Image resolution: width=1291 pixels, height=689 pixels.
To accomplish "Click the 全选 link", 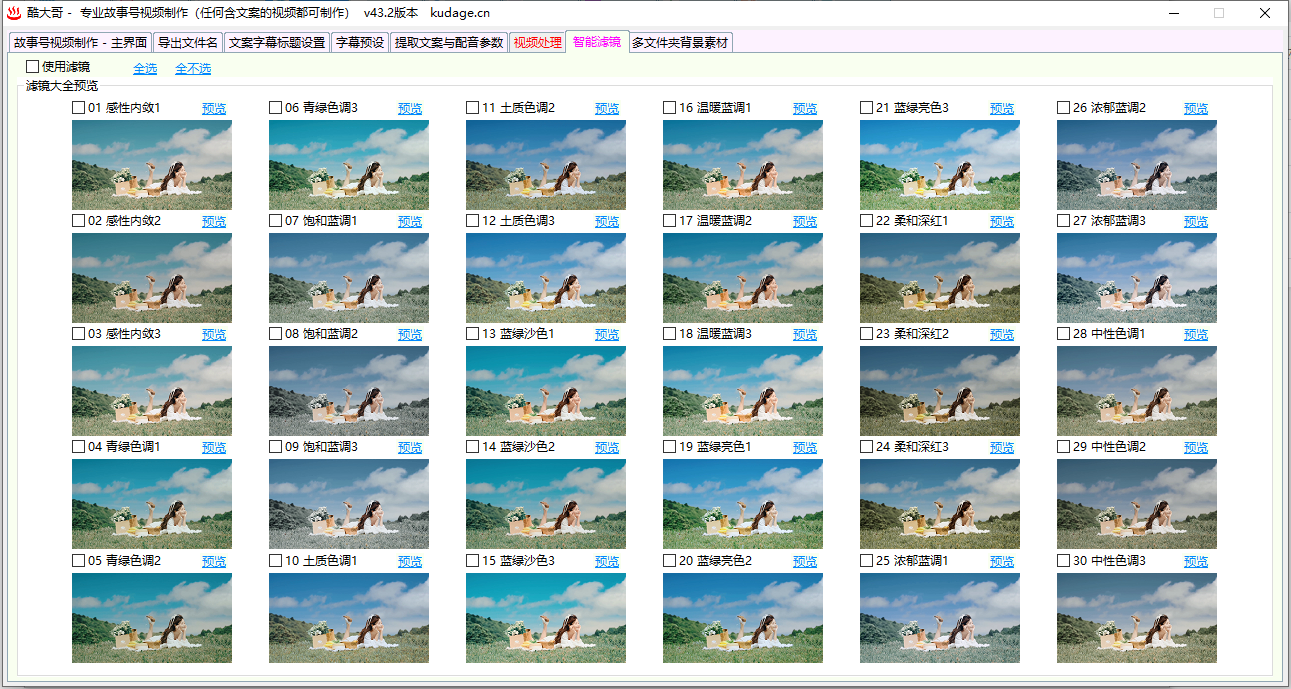I will point(145,69).
